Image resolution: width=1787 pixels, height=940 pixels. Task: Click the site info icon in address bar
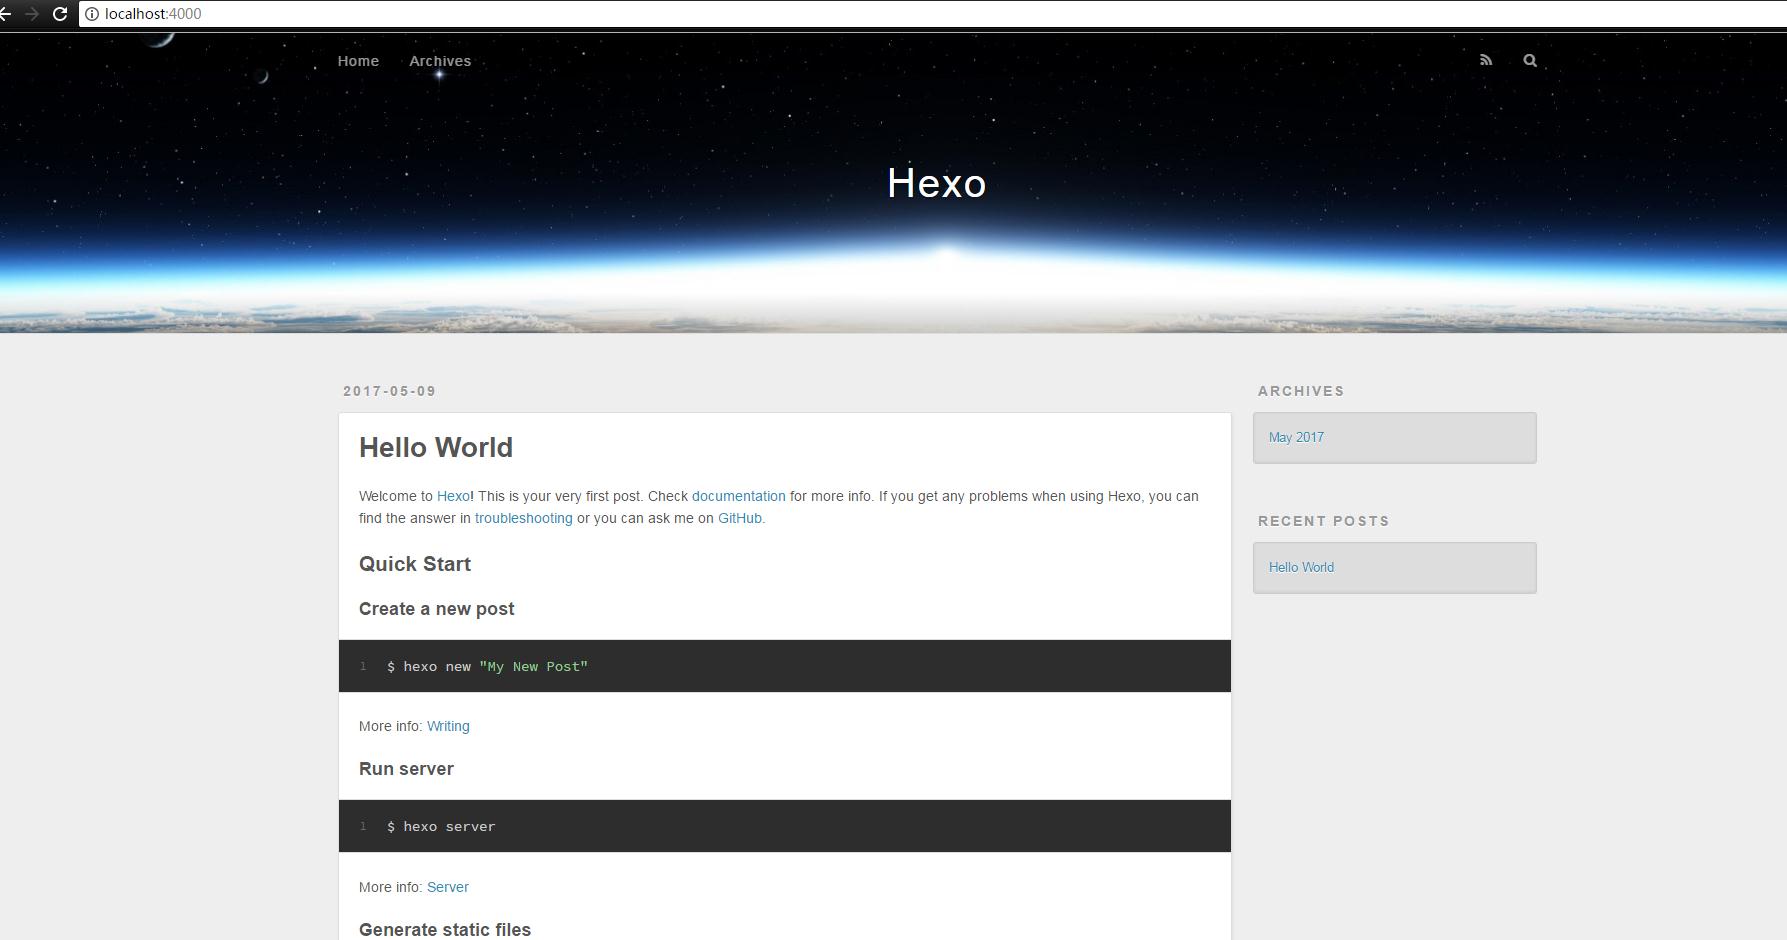[x=92, y=14]
